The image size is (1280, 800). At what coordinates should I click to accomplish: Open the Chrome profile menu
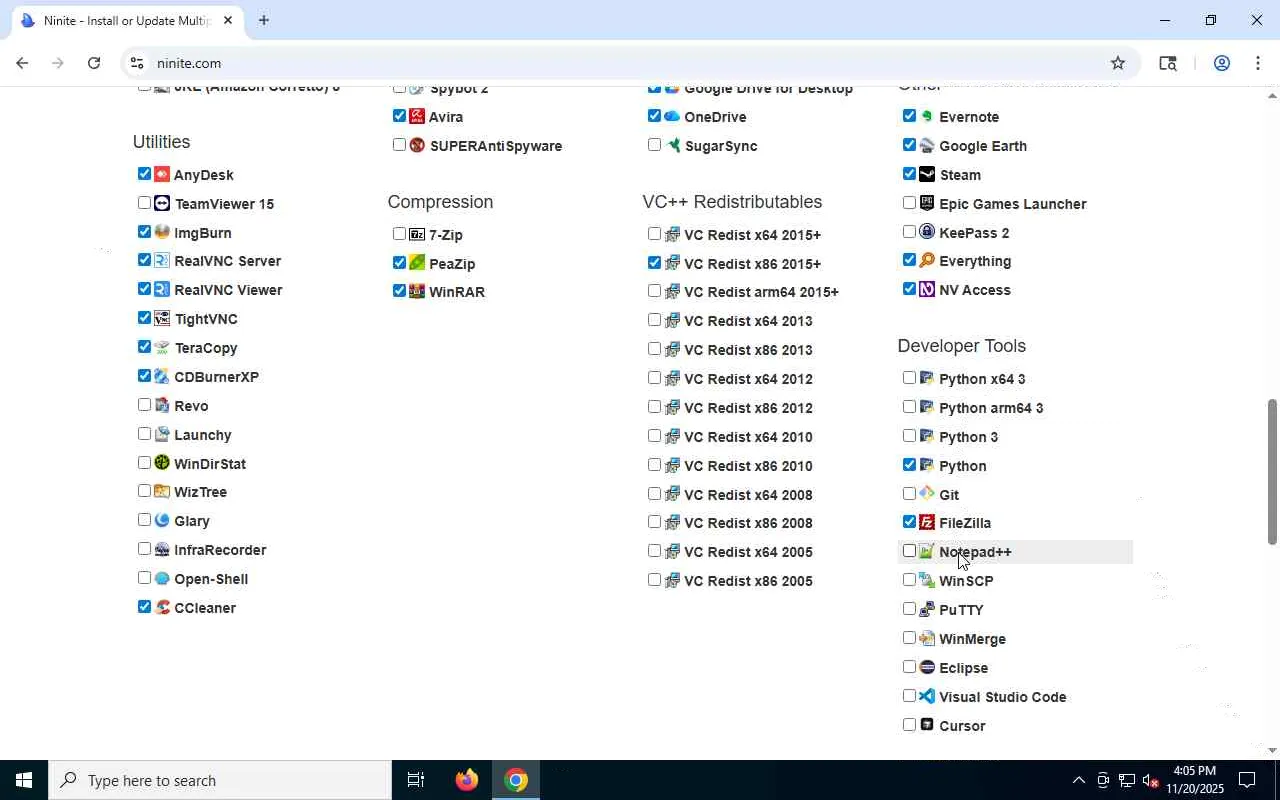coord(1221,63)
